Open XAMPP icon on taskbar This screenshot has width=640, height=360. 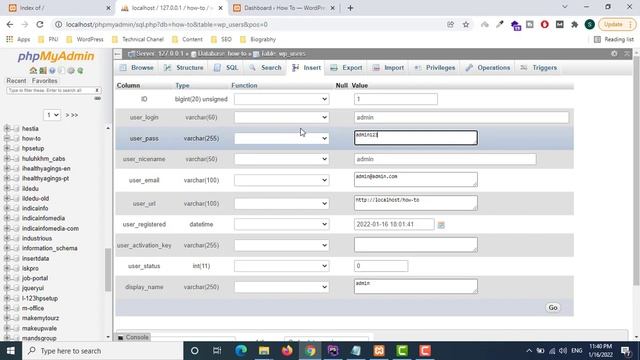click(379, 351)
